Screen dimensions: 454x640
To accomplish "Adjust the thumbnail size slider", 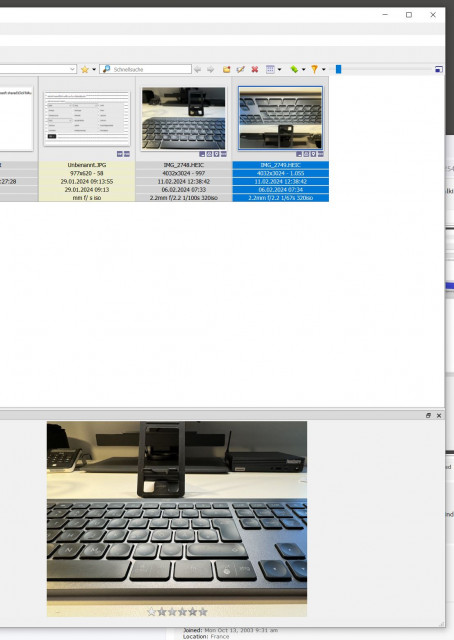I will (x=338, y=69).
